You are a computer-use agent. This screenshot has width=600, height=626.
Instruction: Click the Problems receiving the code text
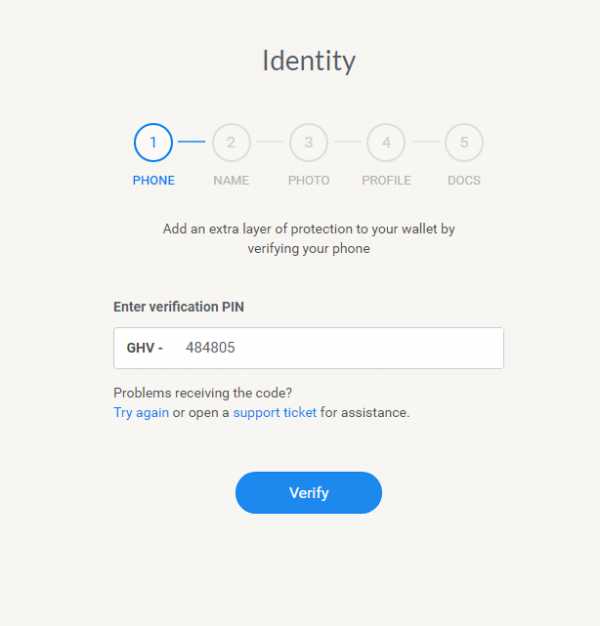click(202, 393)
